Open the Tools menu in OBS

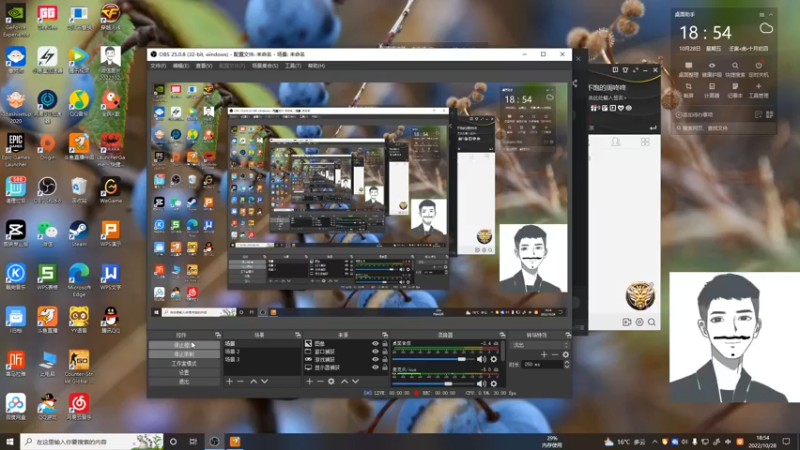click(292, 66)
